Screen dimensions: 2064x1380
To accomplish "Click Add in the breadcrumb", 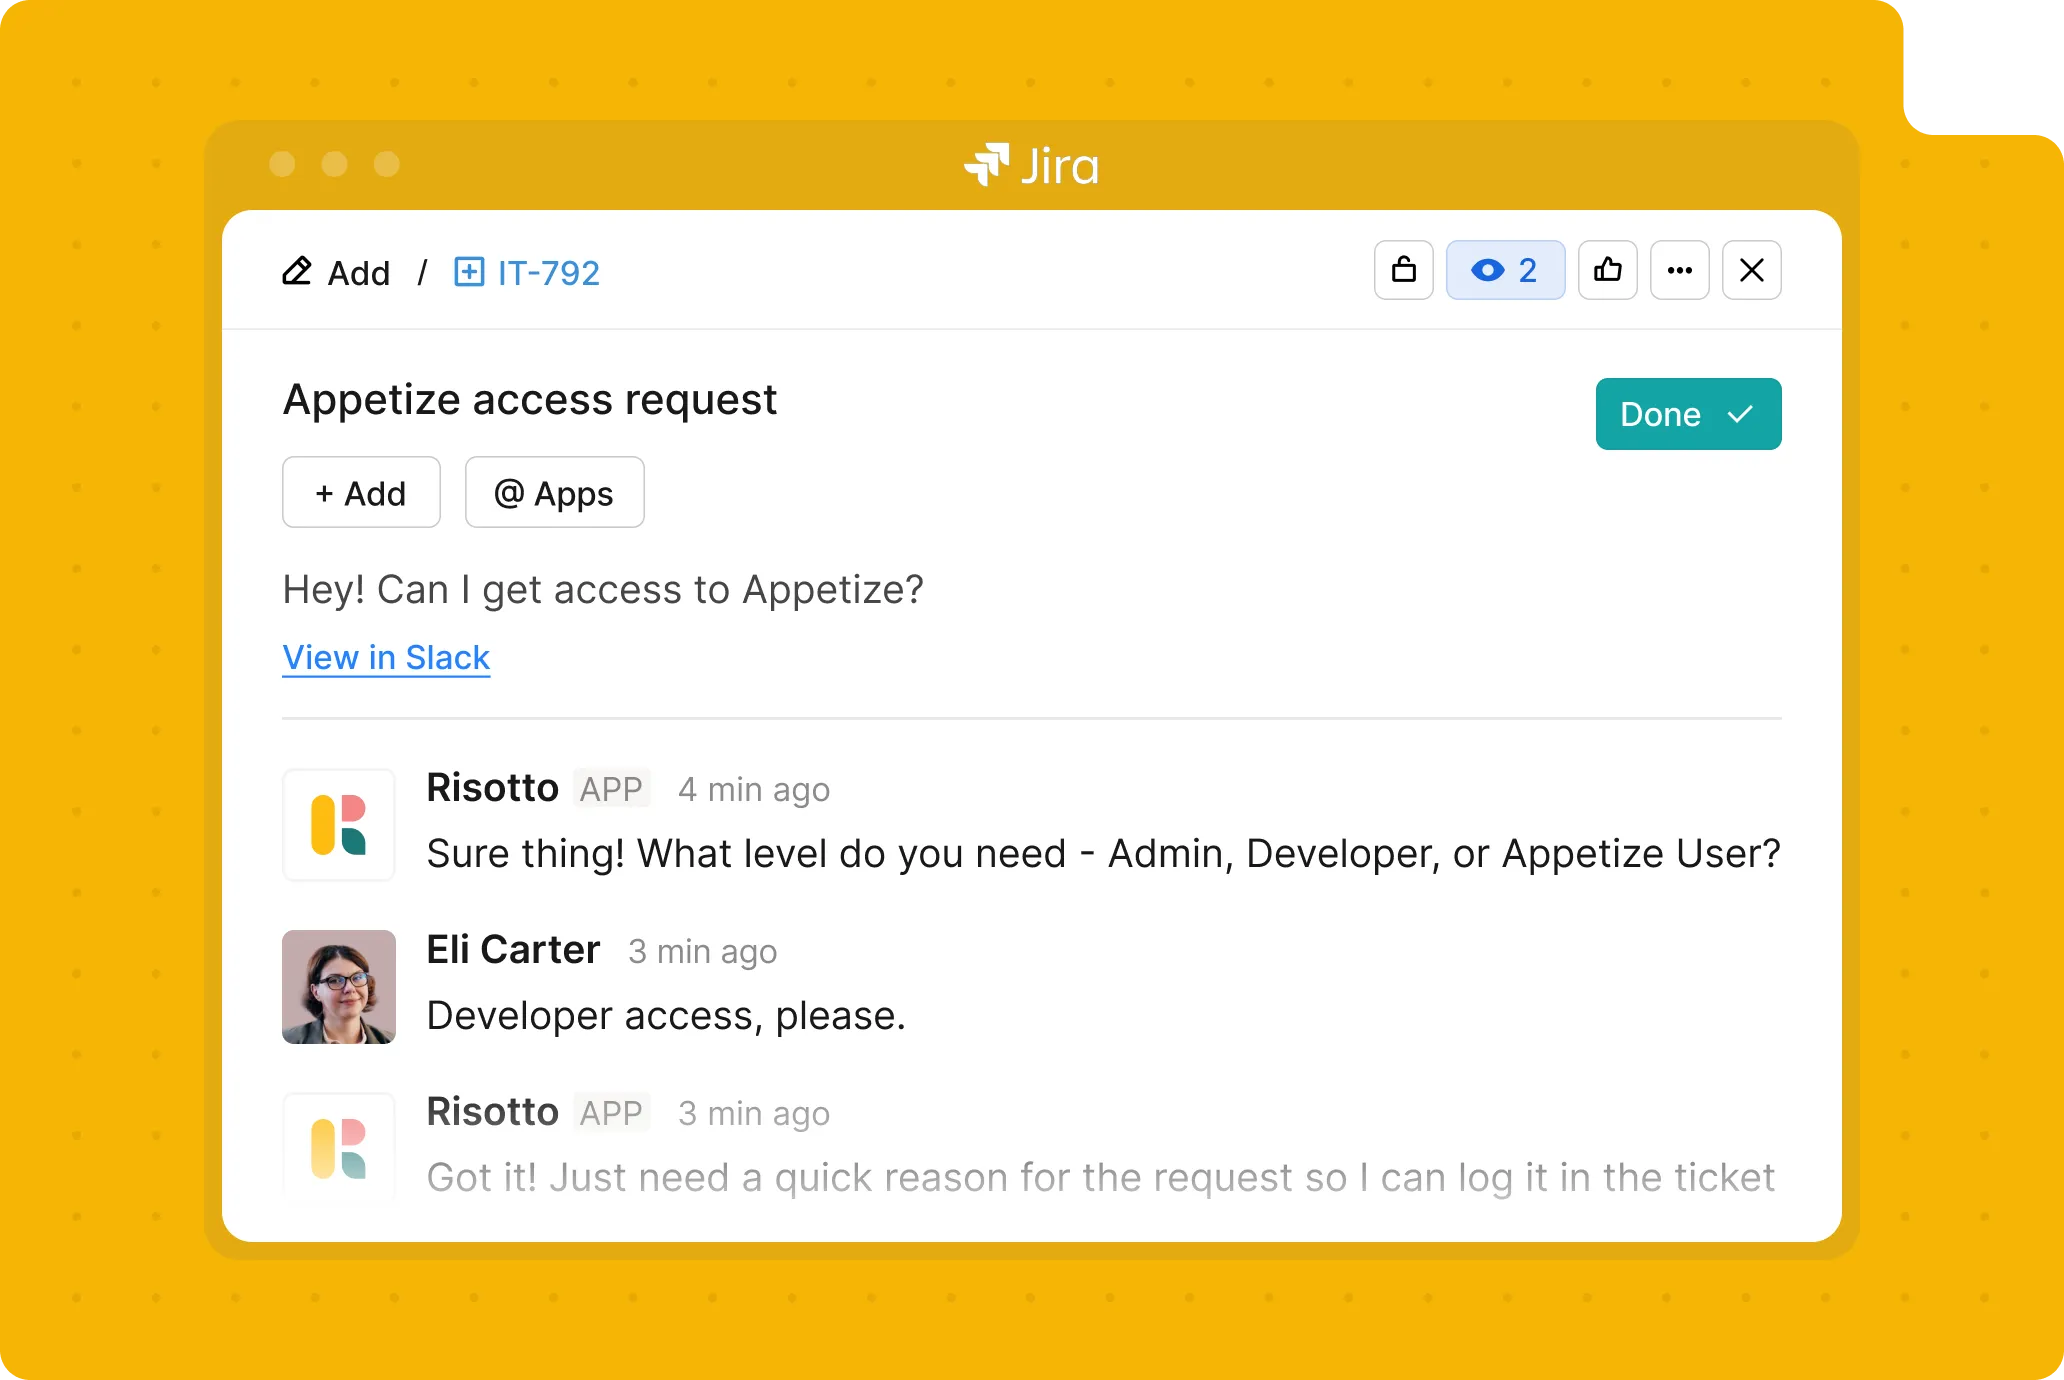I will (358, 273).
